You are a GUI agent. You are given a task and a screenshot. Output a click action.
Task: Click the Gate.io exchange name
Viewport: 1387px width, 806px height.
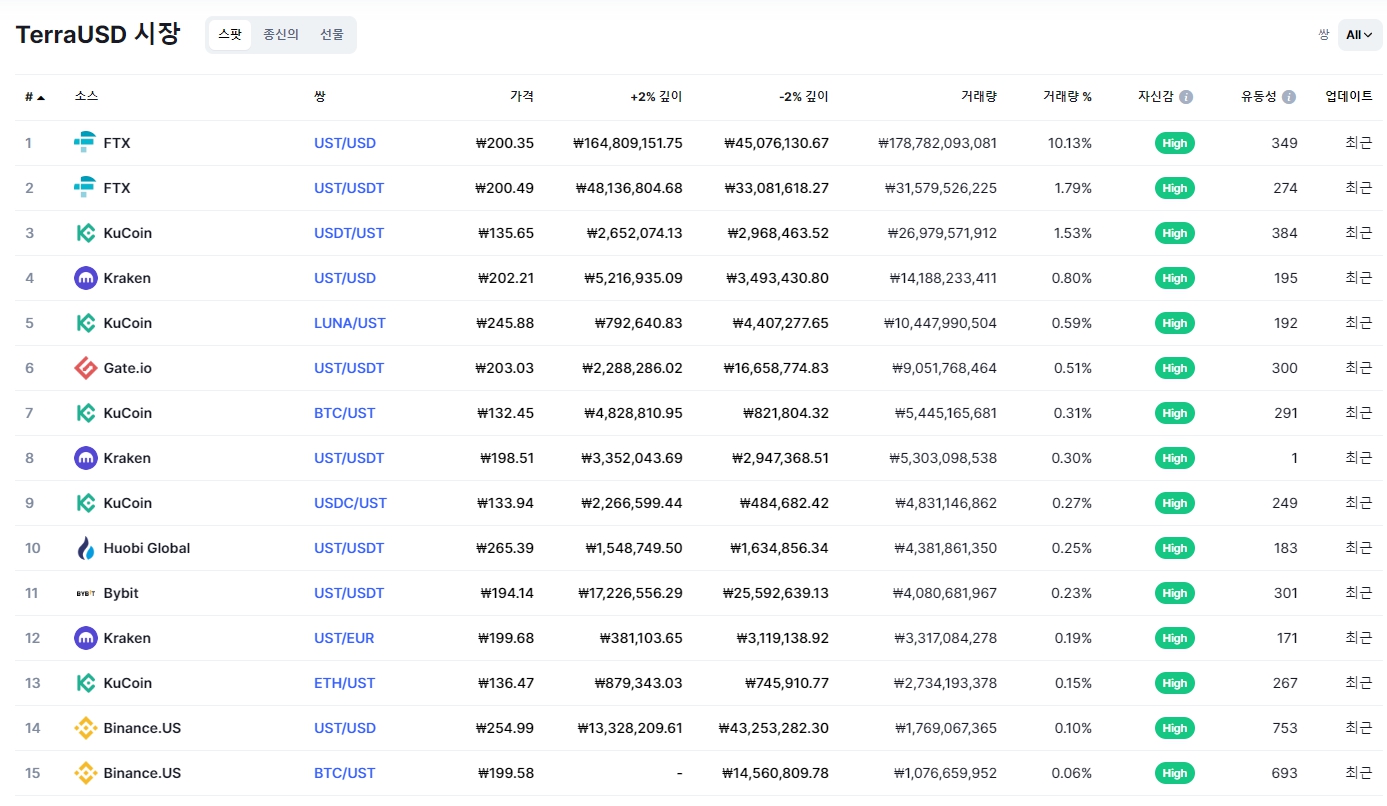point(128,368)
